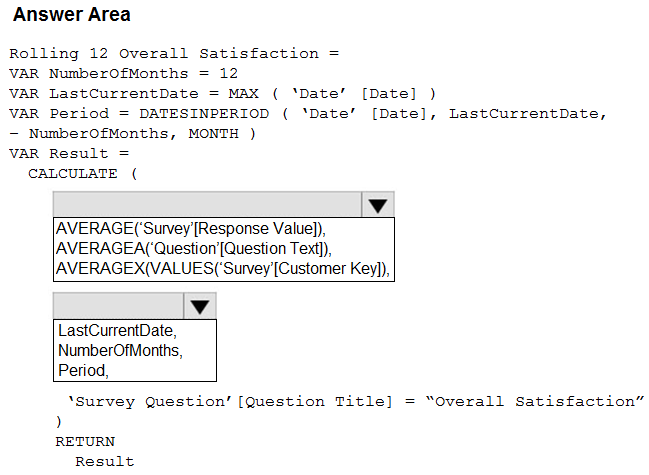Click the Rolling 12 Overall Satisfaction measure name
Screen dimensions: 649x475
174,53
